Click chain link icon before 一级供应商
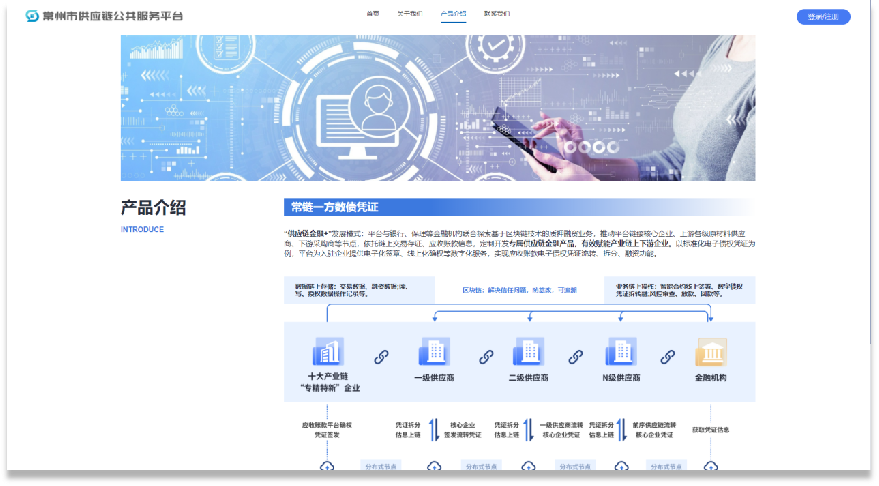879x486 pixels. pos(381,356)
